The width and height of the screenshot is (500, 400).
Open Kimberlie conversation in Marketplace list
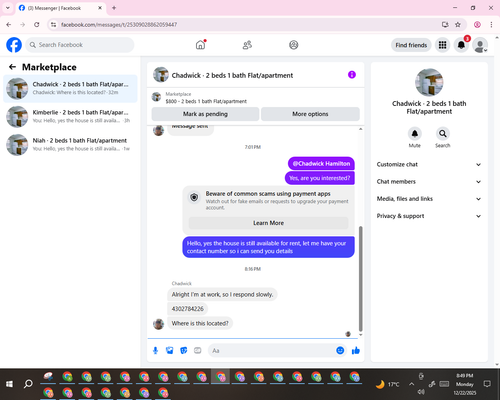point(70,117)
